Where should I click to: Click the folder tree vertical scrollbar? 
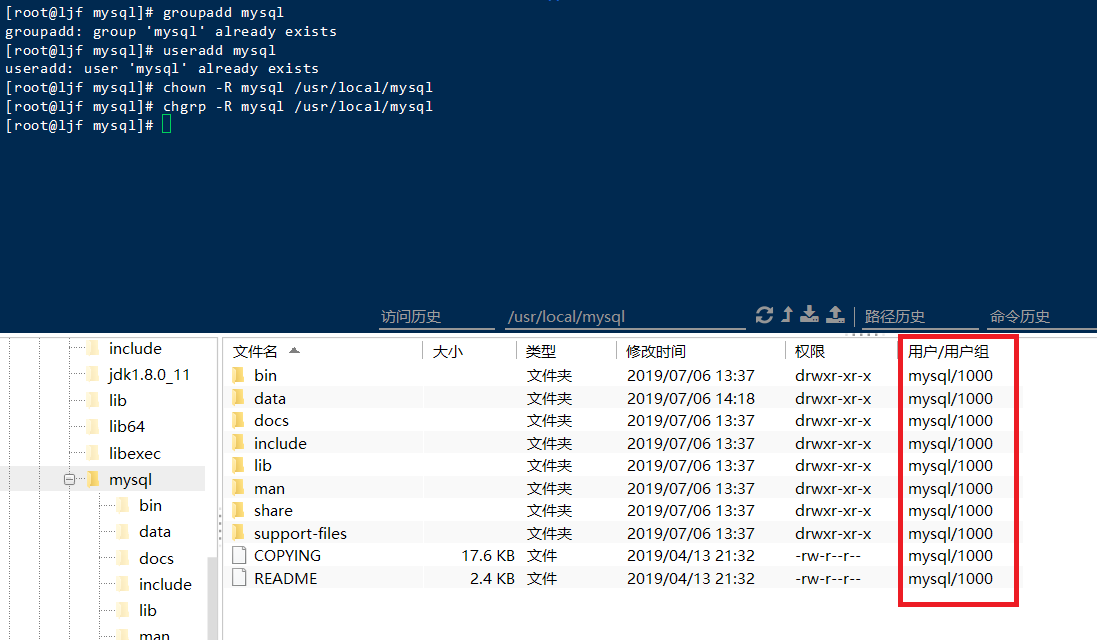[x=213, y=599]
